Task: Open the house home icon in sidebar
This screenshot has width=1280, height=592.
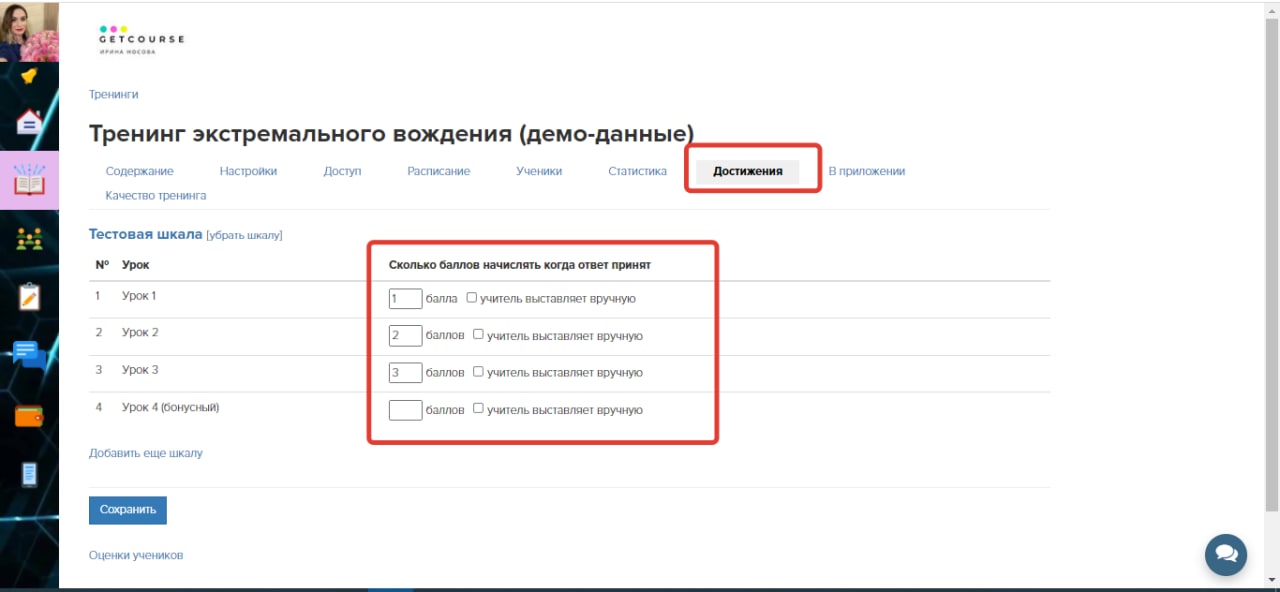Action: (29, 123)
